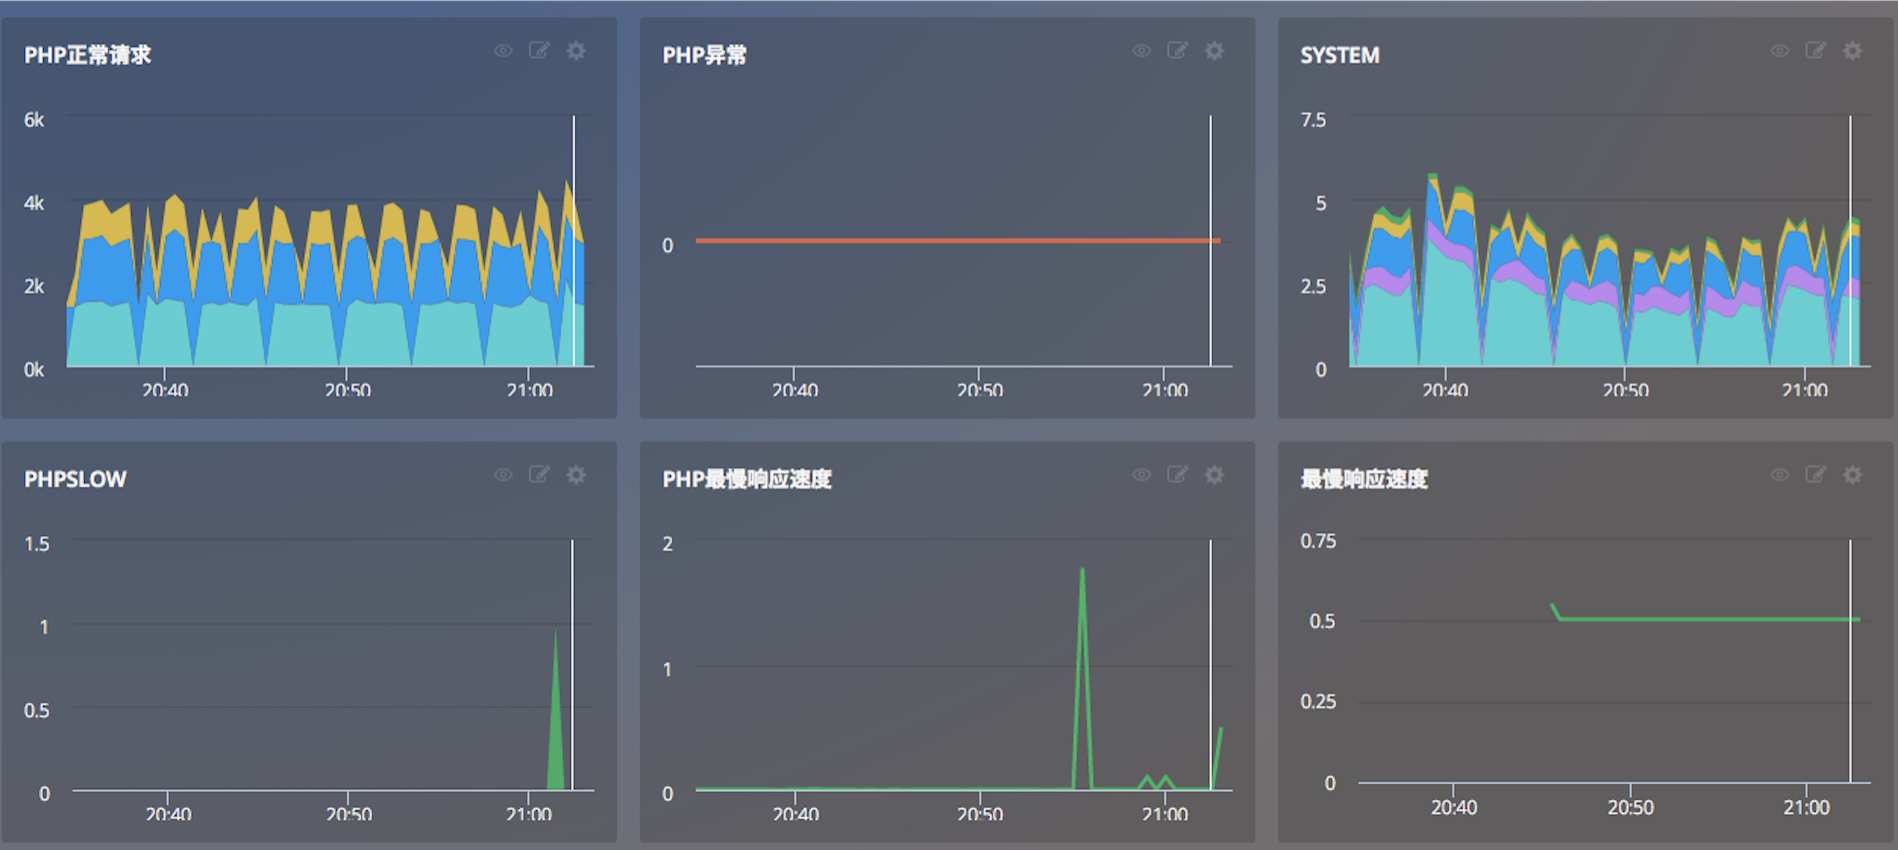This screenshot has height=850, width=1898.
Task: Click the PHP最慢响应速度 panel title
Action: [x=747, y=479]
